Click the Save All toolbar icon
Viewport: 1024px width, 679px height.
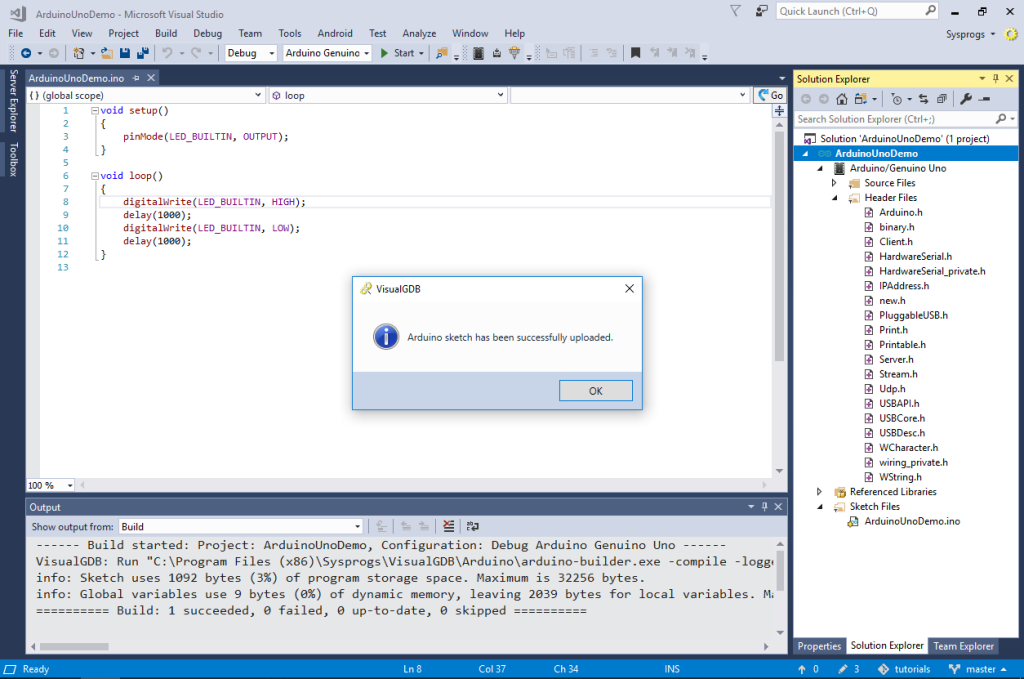click(x=142, y=53)
